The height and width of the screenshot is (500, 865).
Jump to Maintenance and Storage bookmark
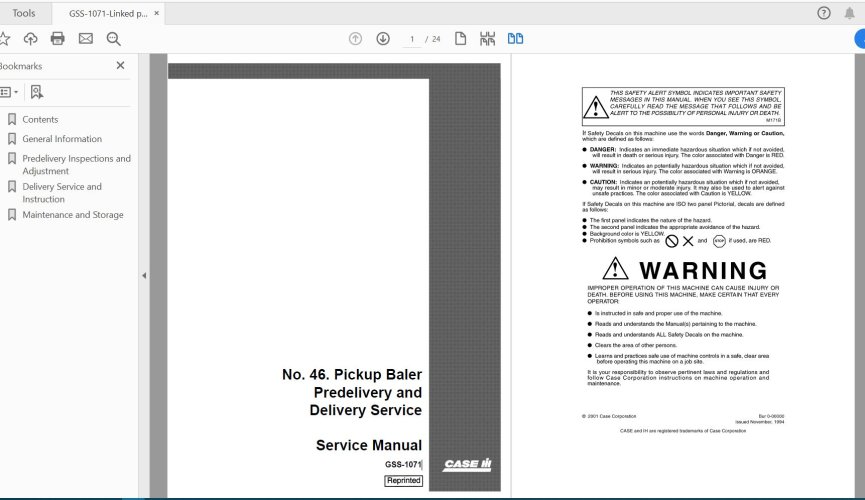pyautogui.click(x=73, y=215)
